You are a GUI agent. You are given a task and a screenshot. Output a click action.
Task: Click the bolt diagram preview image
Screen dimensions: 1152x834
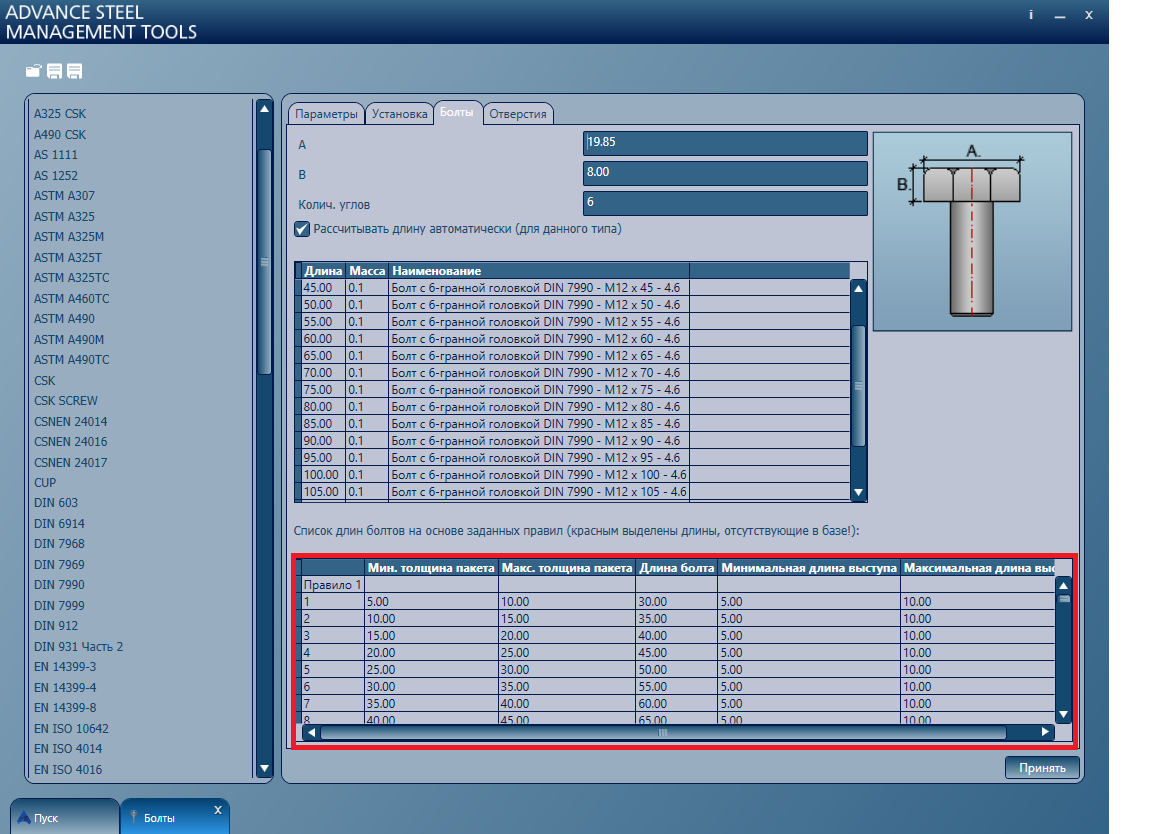click(x=971, y=230)
